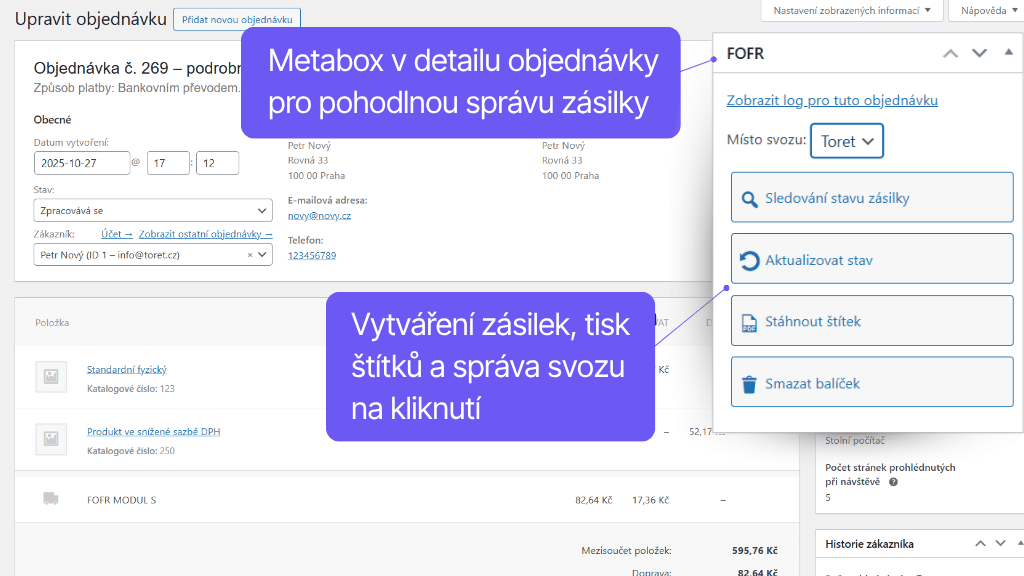Viewport: 1024px width, 576px height.
Task: Click the Přidat novou objednávku button
Action: 236,18
